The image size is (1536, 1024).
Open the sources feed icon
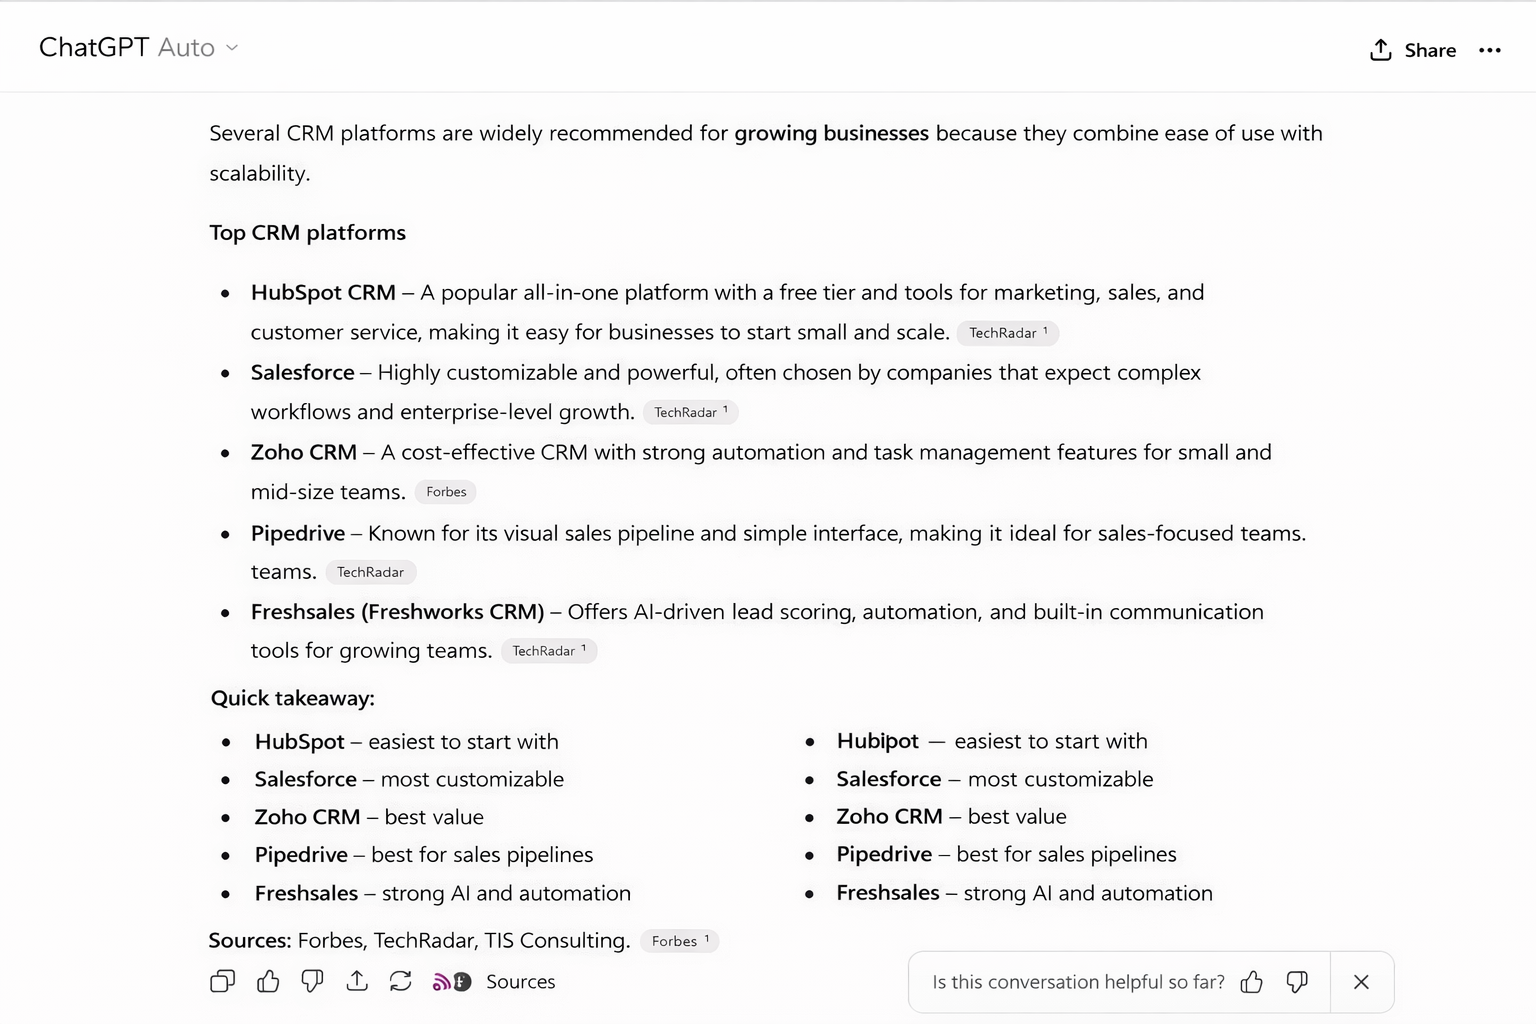click(450, 982)
